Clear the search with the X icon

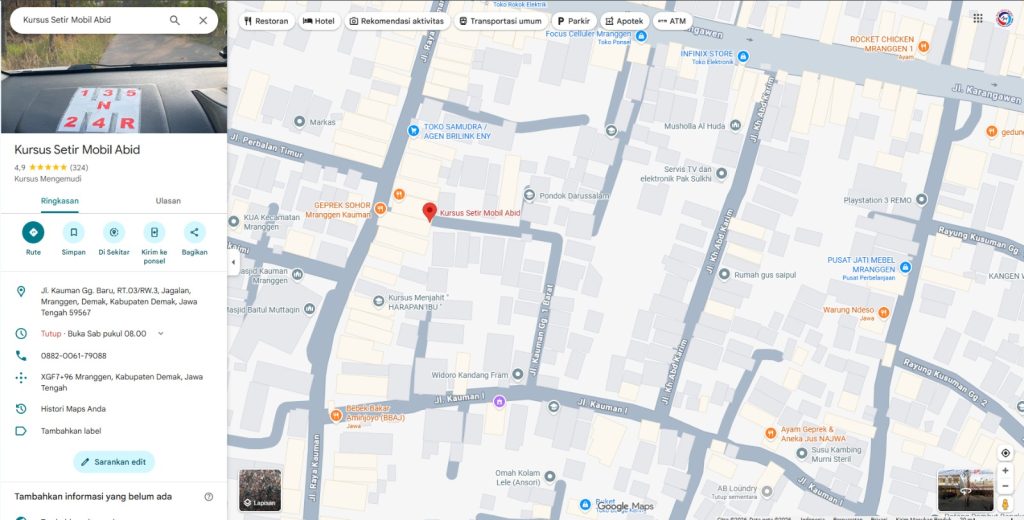coord(203,20)
